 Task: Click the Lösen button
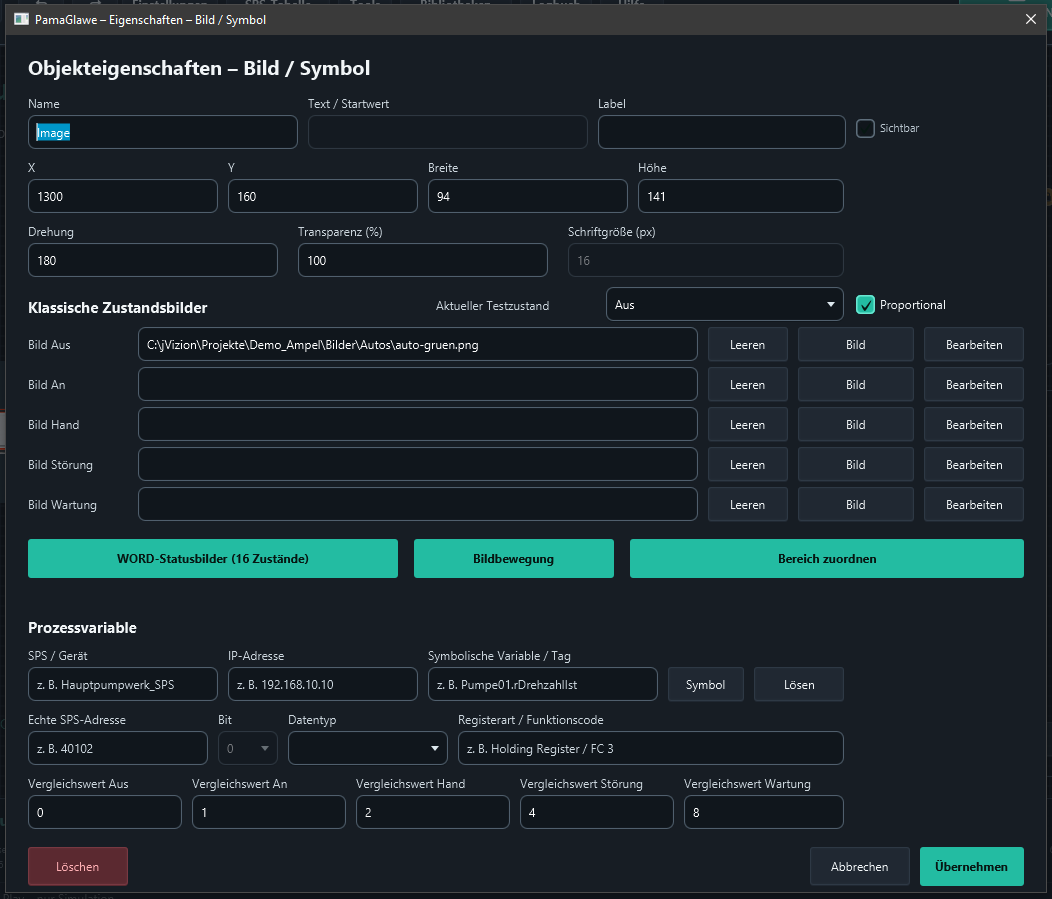(798, 684)
